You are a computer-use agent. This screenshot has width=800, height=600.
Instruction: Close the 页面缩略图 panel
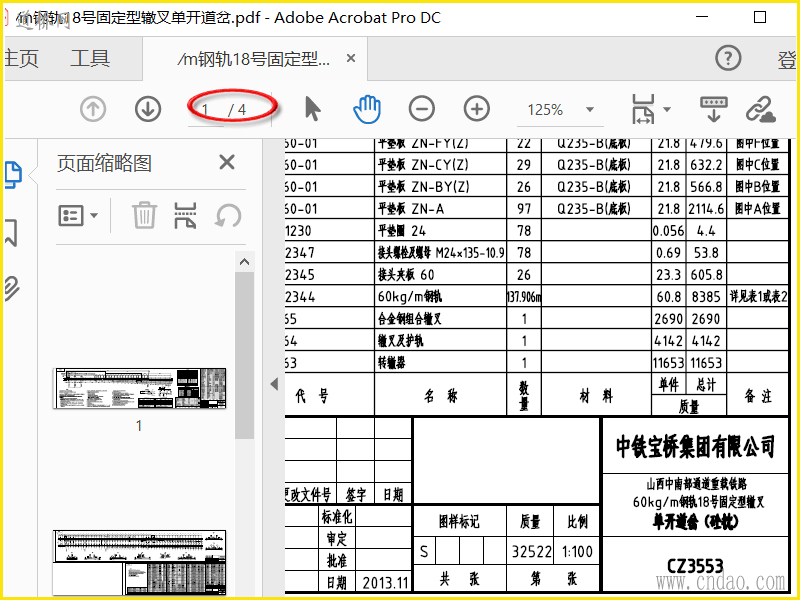click(x=227, y=162)
